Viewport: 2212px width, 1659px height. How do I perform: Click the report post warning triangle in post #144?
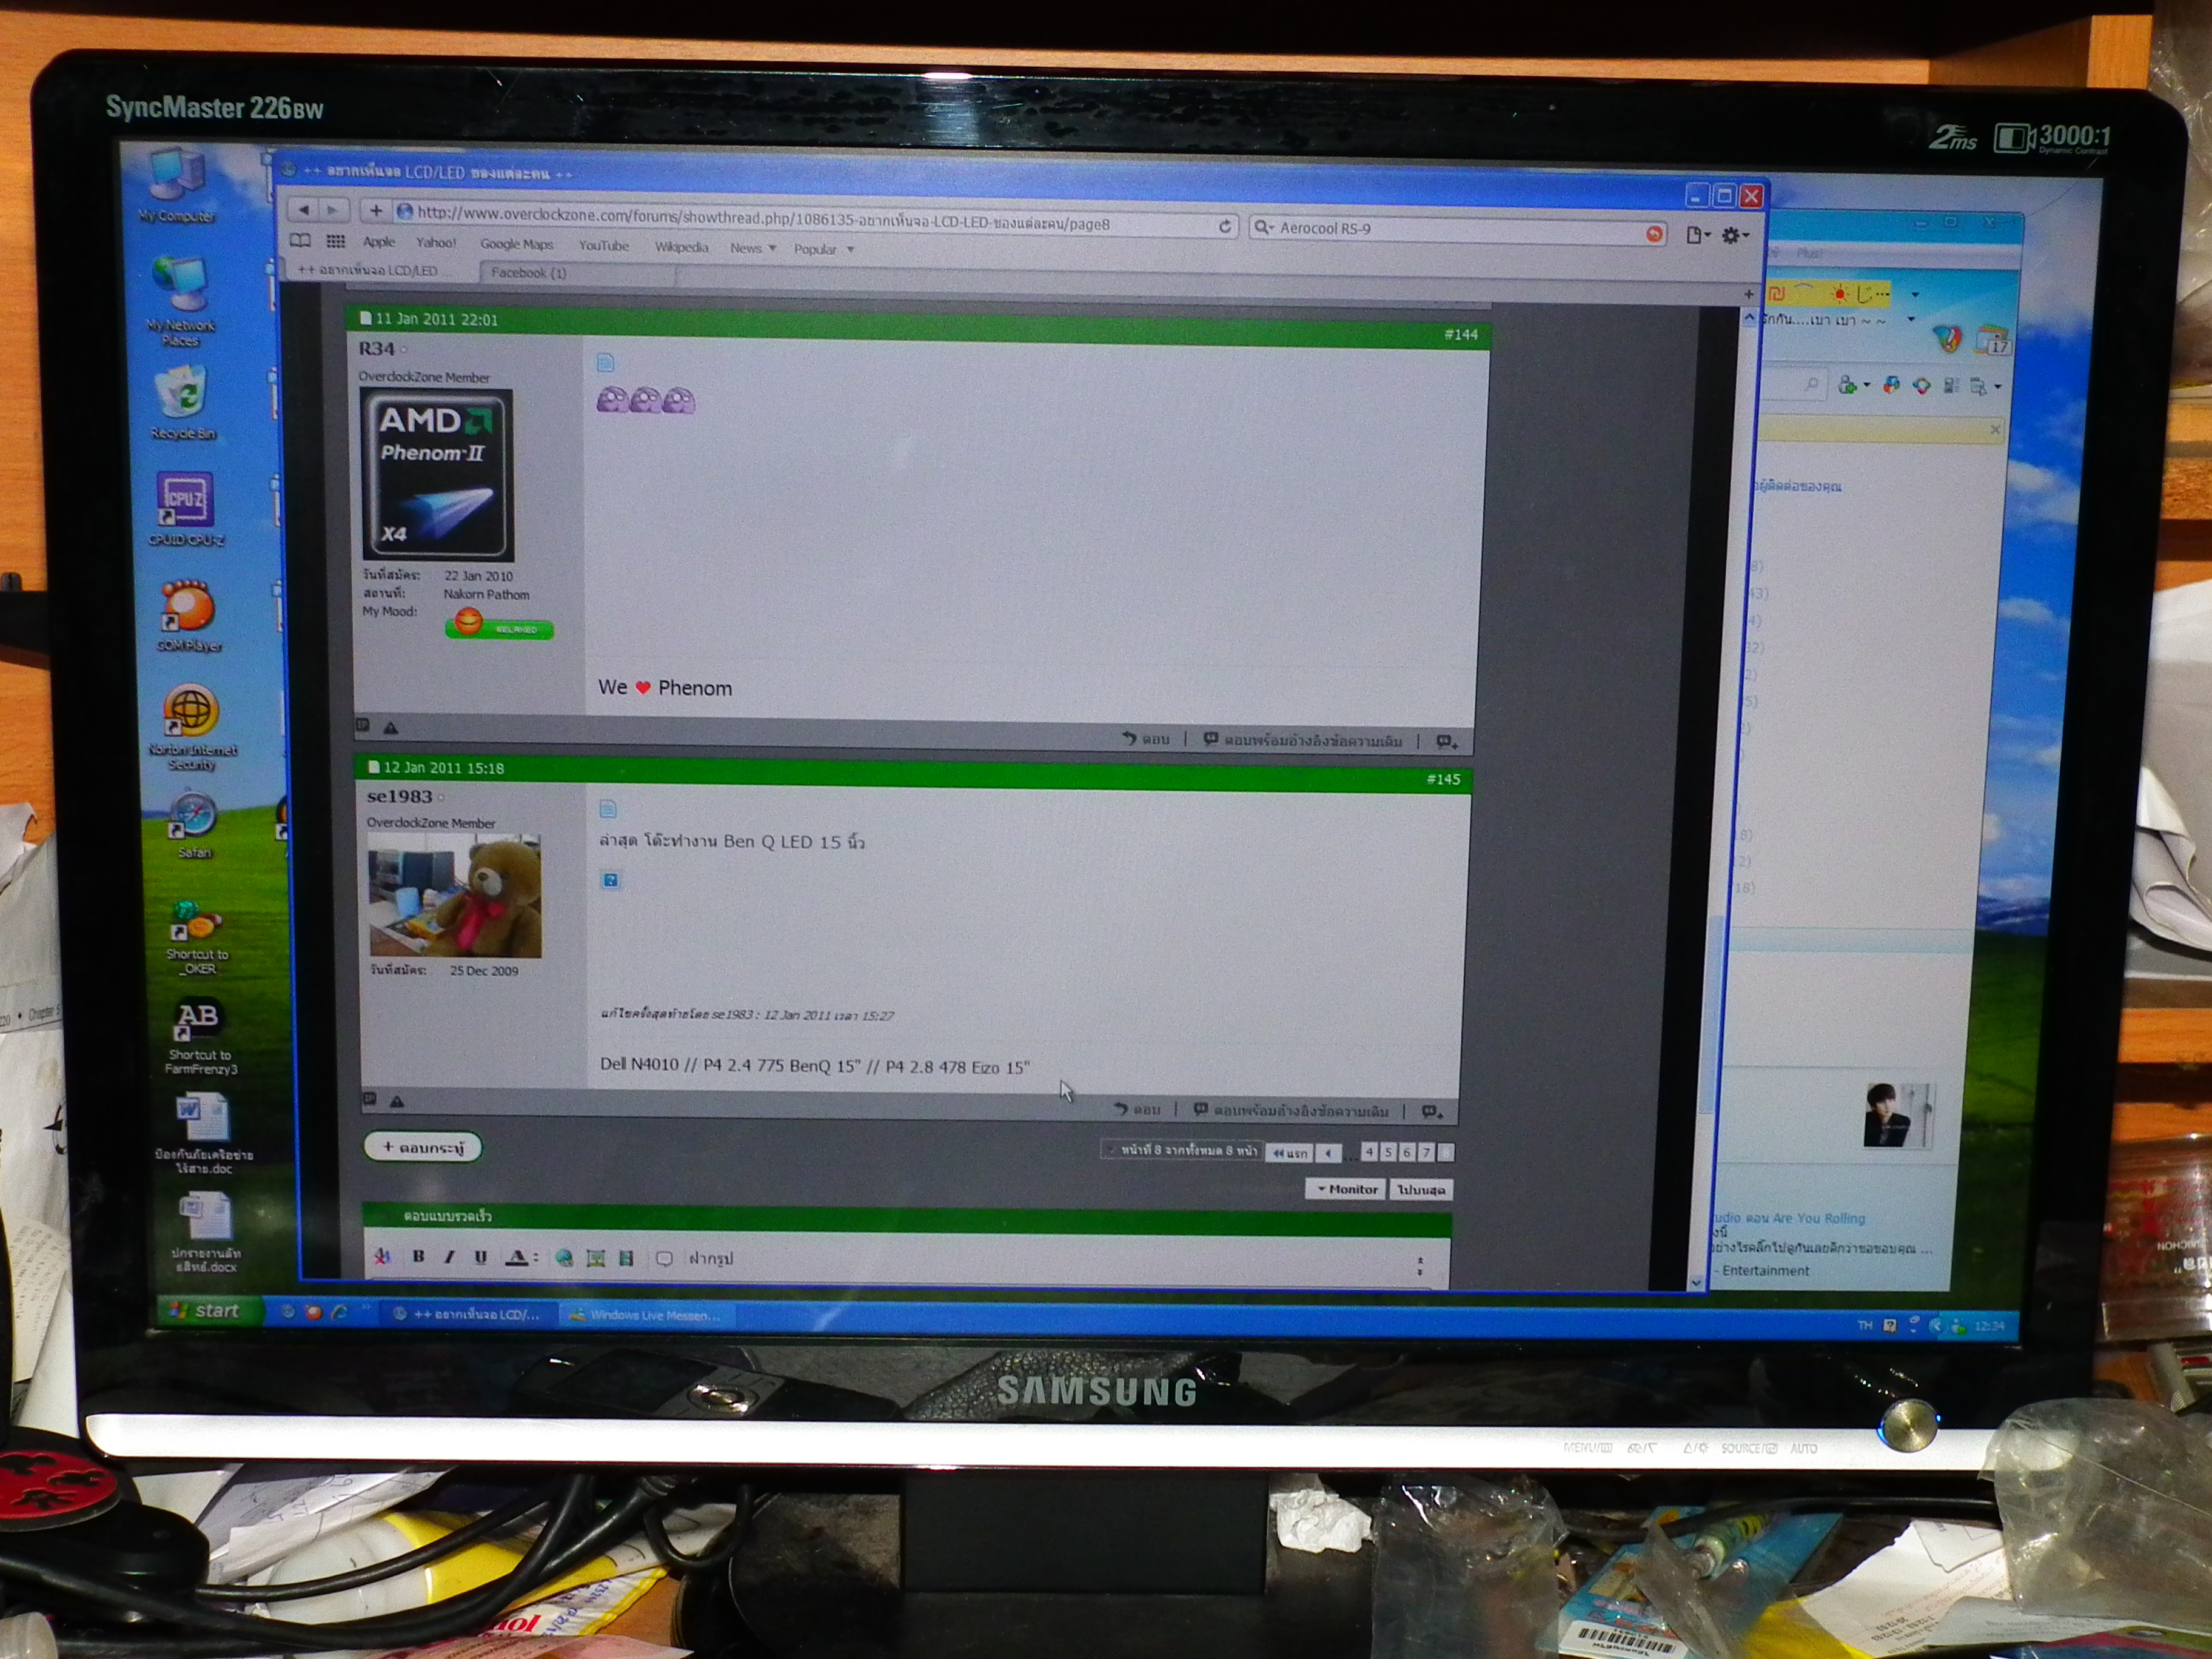[391, 728]
